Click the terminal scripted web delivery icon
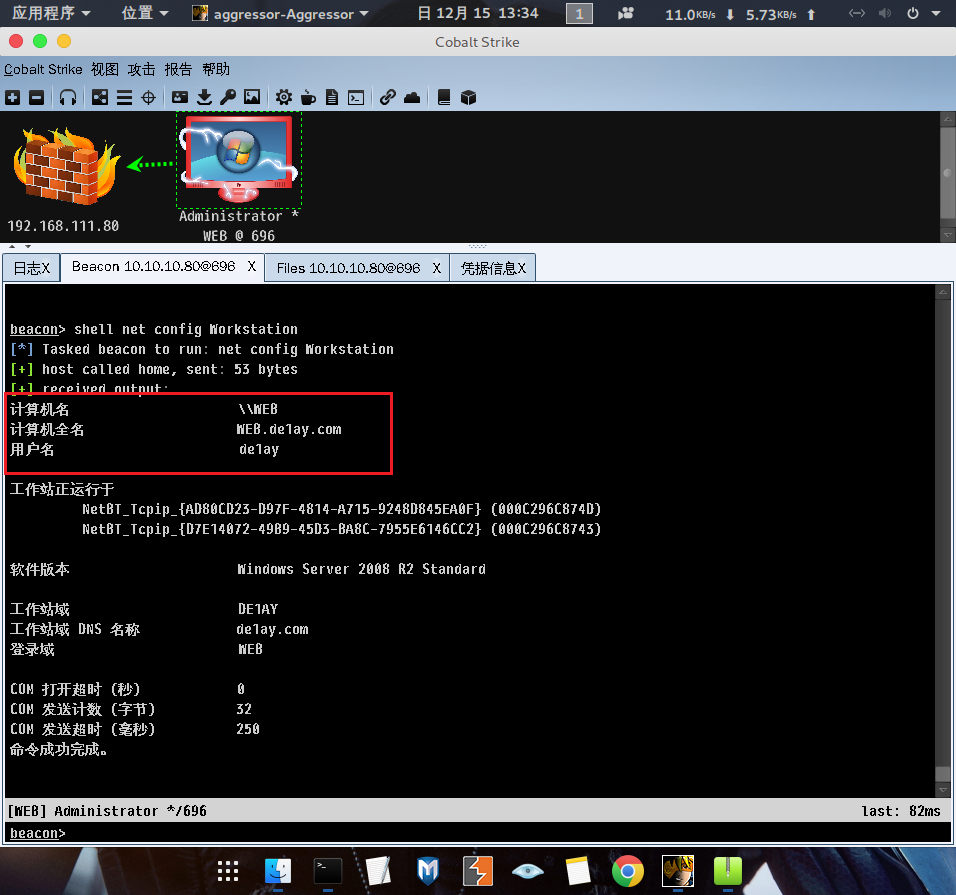Image resolution: width=956 pixels, height=895 pixels. (x=356, y=98)
